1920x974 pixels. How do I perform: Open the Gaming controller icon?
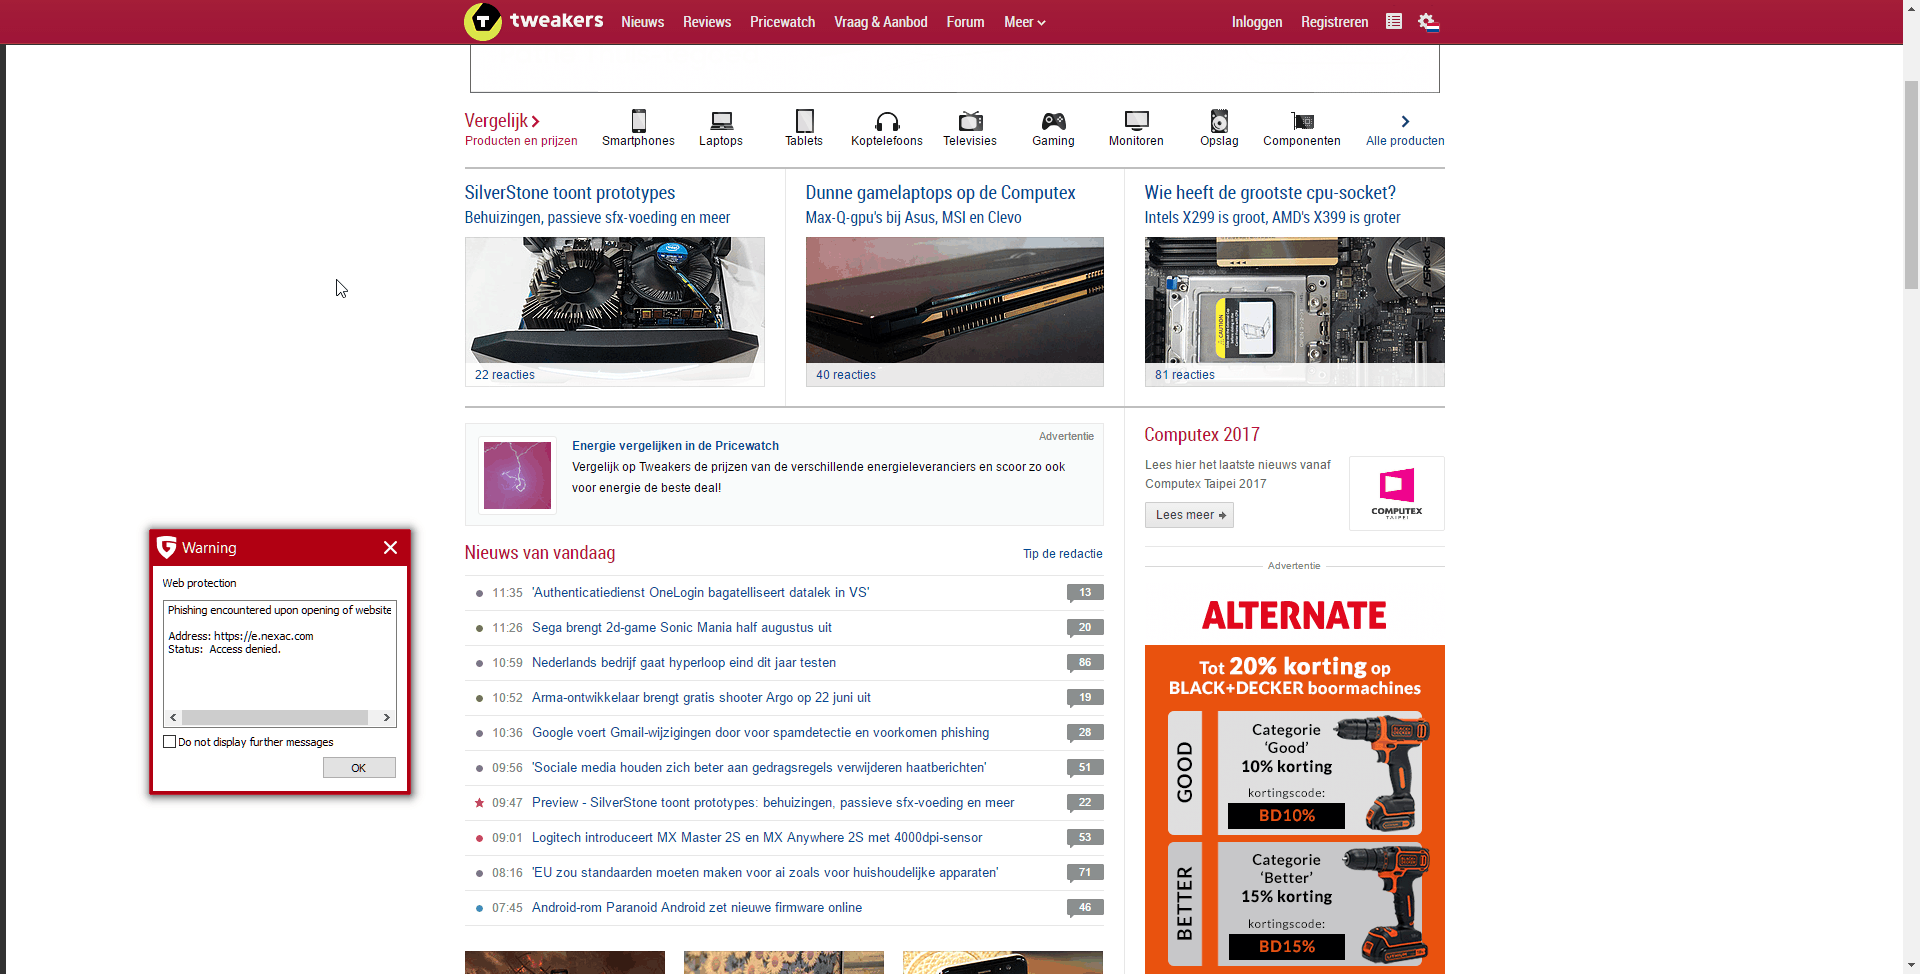(x=1054, y=121)
